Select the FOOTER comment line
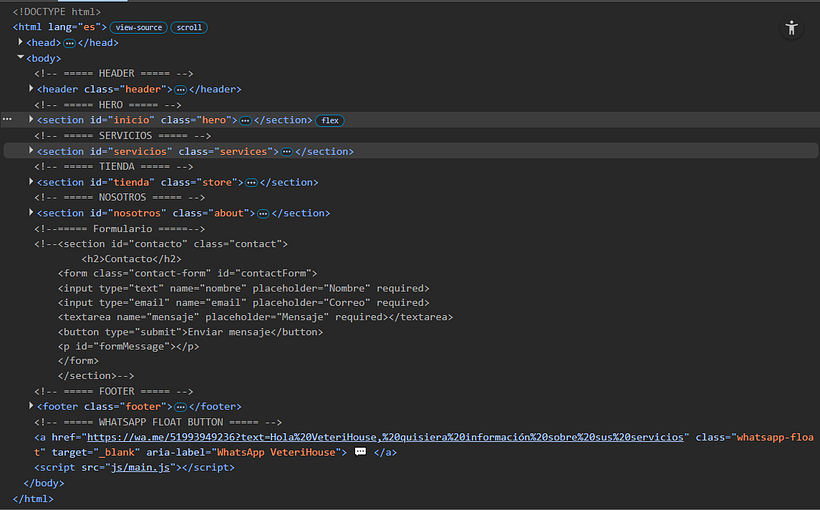The width and height of the screenshot is (820, 510). coord(113,391)
